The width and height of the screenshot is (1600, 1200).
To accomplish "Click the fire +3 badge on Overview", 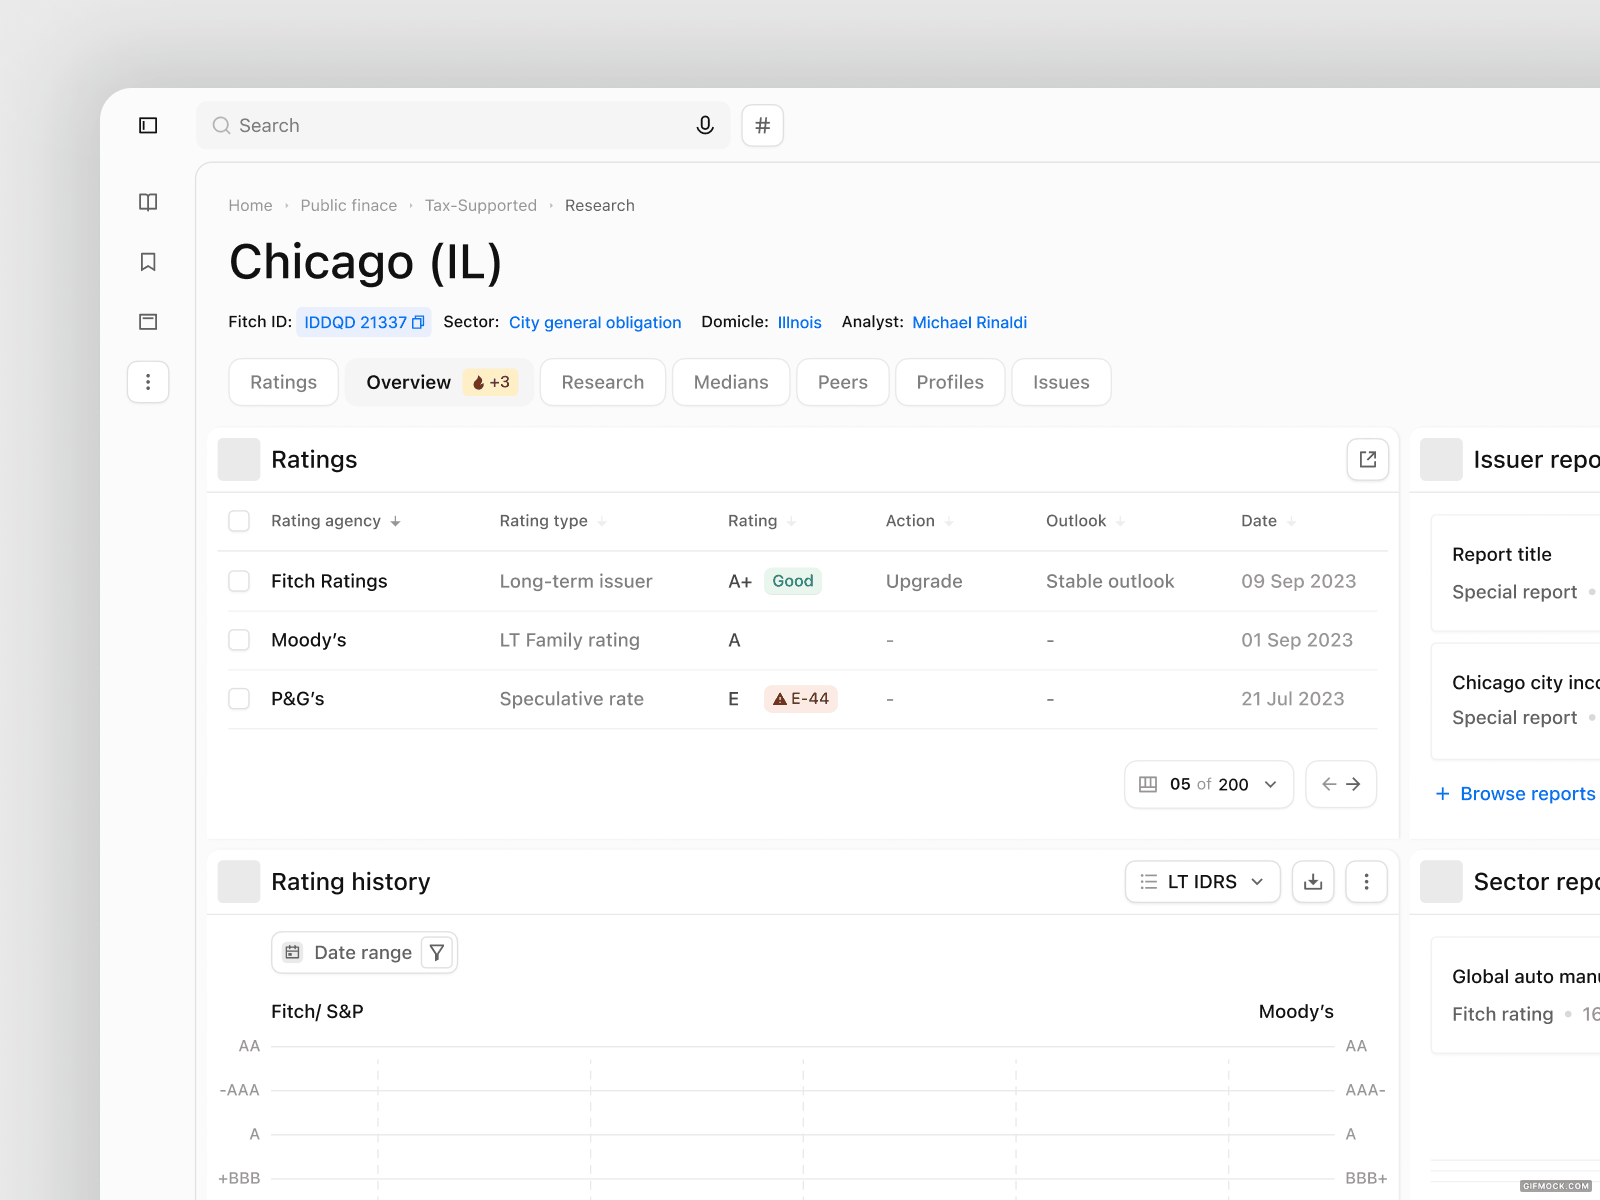I will click(491, 382).
